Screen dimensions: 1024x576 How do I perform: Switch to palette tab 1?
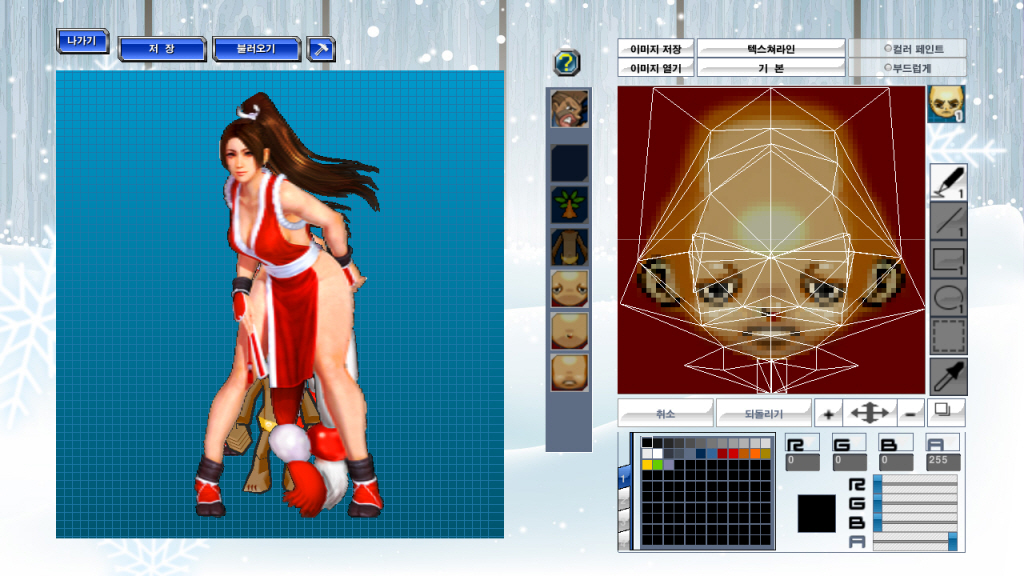tap(624, 477)
